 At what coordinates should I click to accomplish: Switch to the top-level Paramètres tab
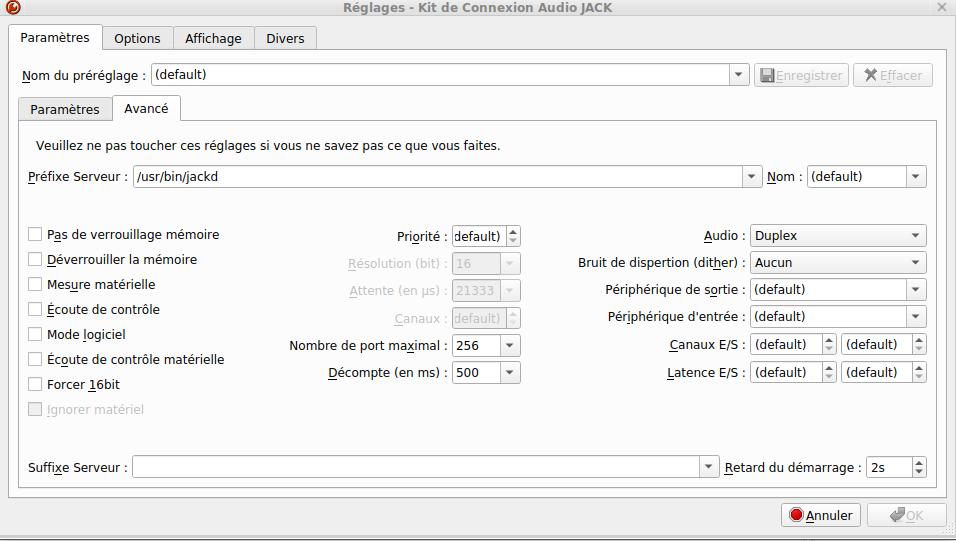tap(55, 38)
